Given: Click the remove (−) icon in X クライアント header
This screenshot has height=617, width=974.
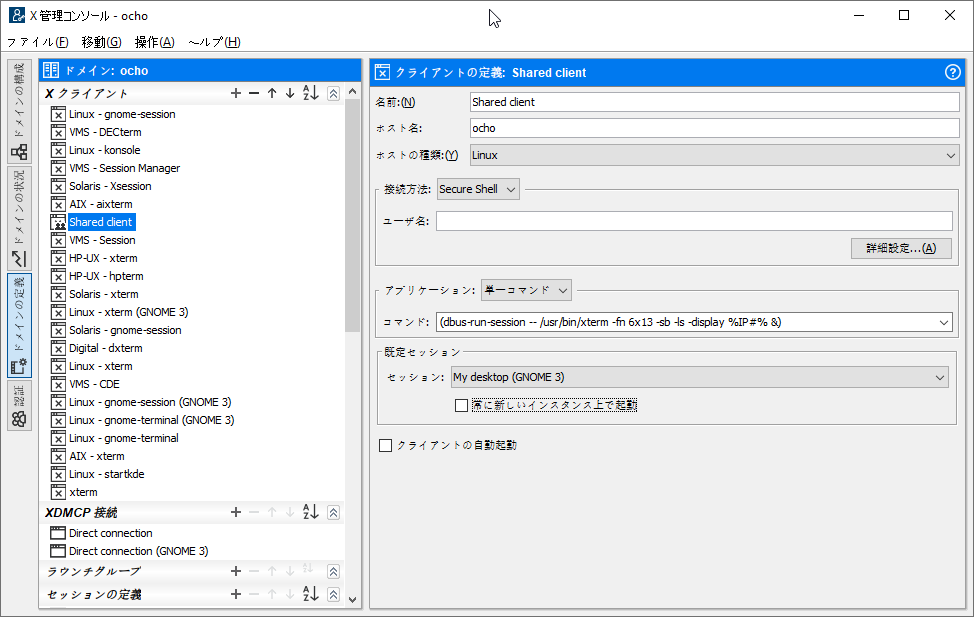Looking at the screenshot, I should pos(254,93).
